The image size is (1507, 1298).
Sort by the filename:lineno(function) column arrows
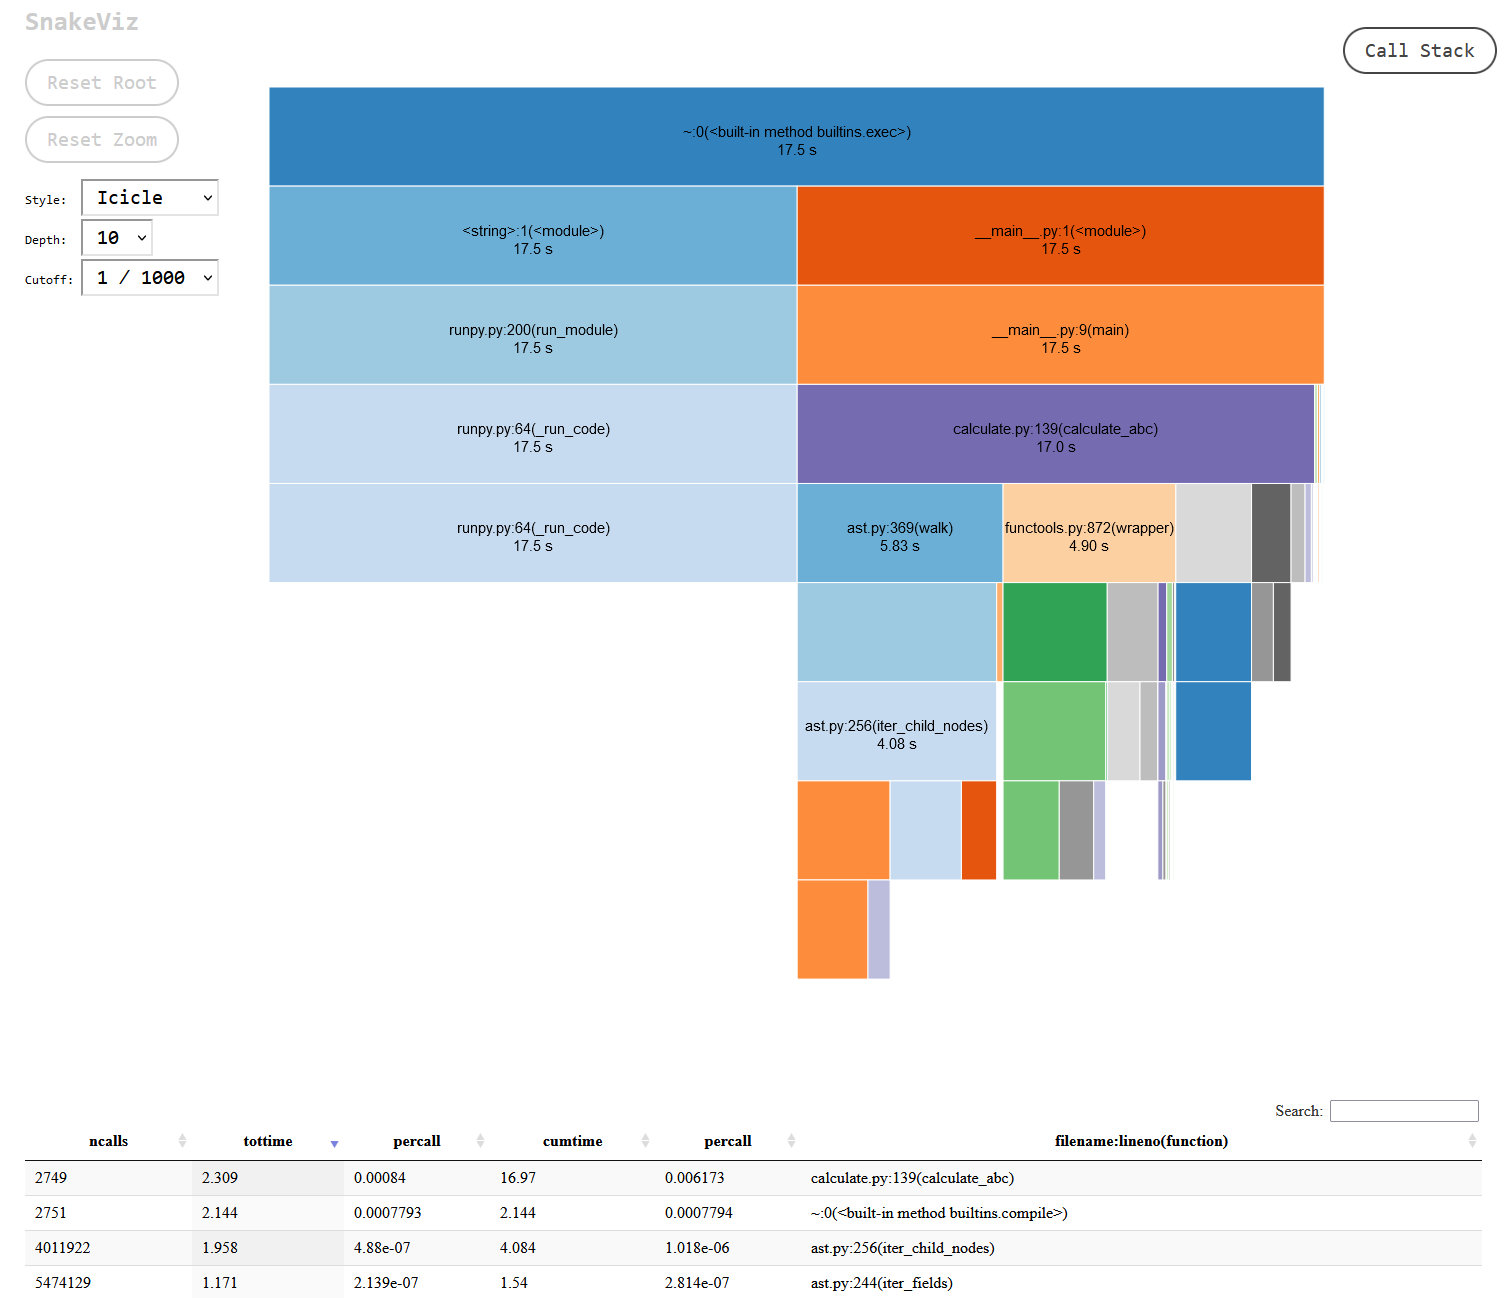(x=1471, y=1141)
